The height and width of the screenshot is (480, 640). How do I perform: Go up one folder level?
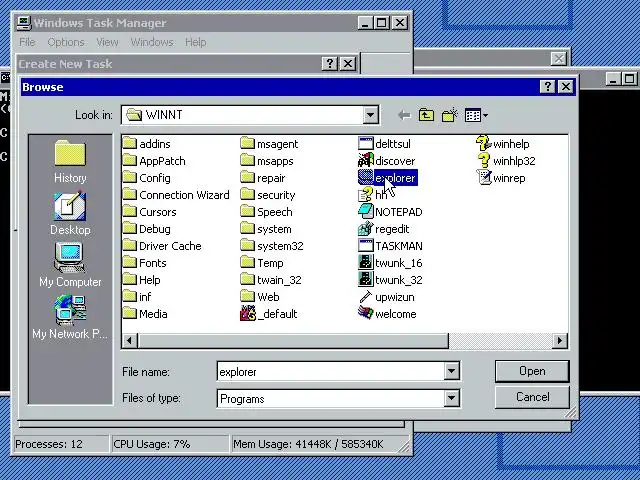tap(426, 116)
